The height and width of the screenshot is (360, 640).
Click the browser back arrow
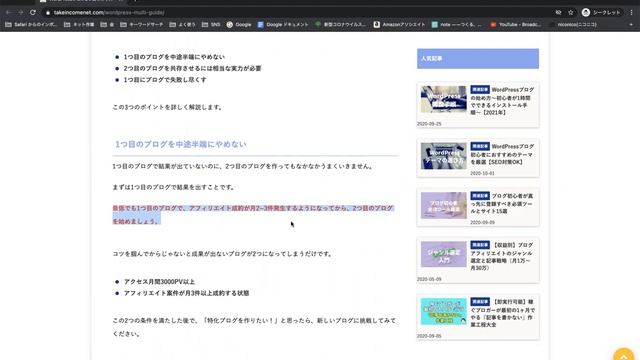pyautogui.click(x=8, y=13)
